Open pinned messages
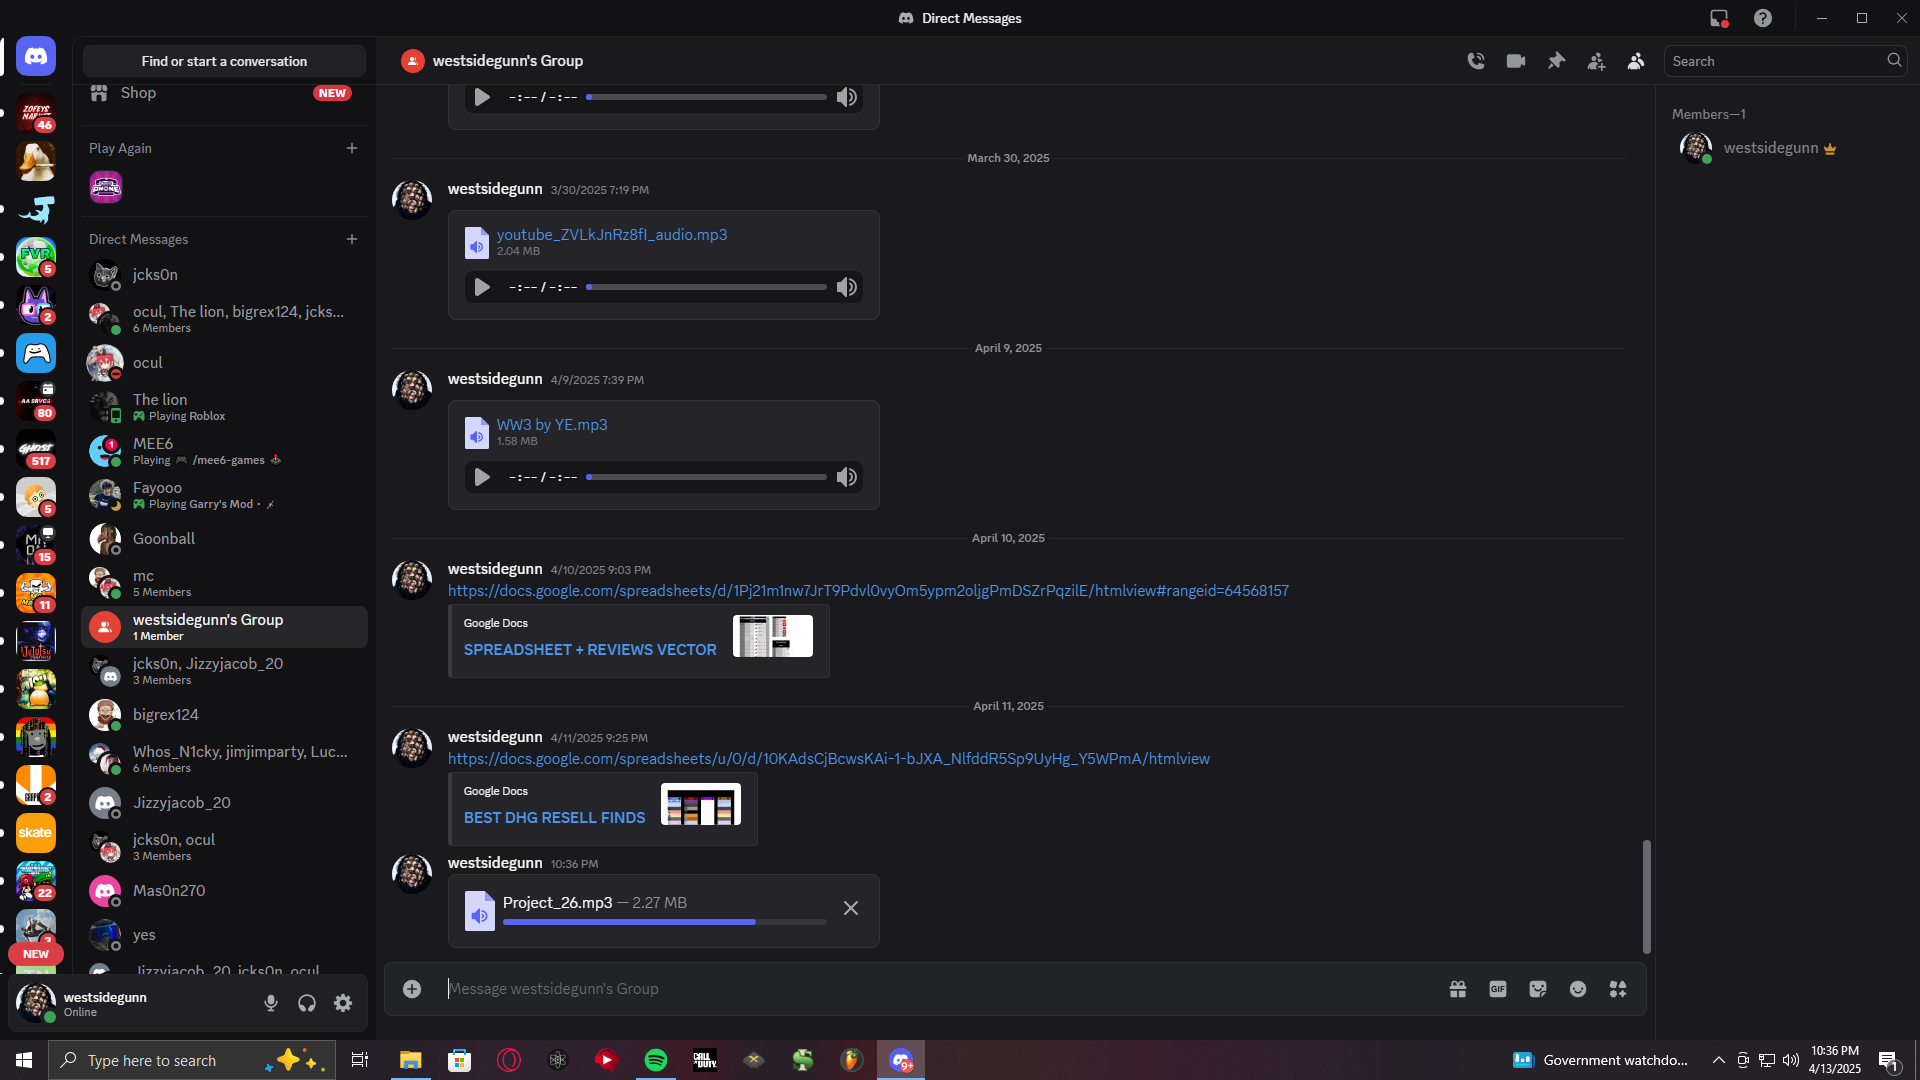 [1556, 61]
